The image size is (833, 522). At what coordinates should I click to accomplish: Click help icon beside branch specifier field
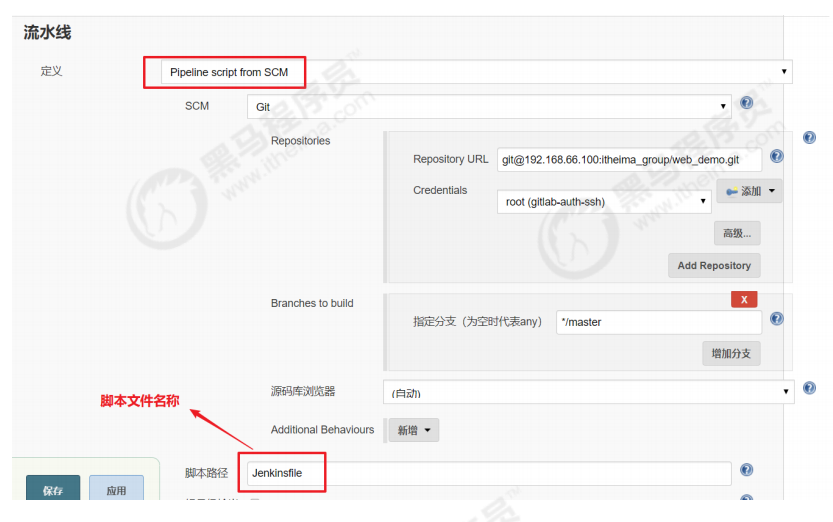pos(776,319)
